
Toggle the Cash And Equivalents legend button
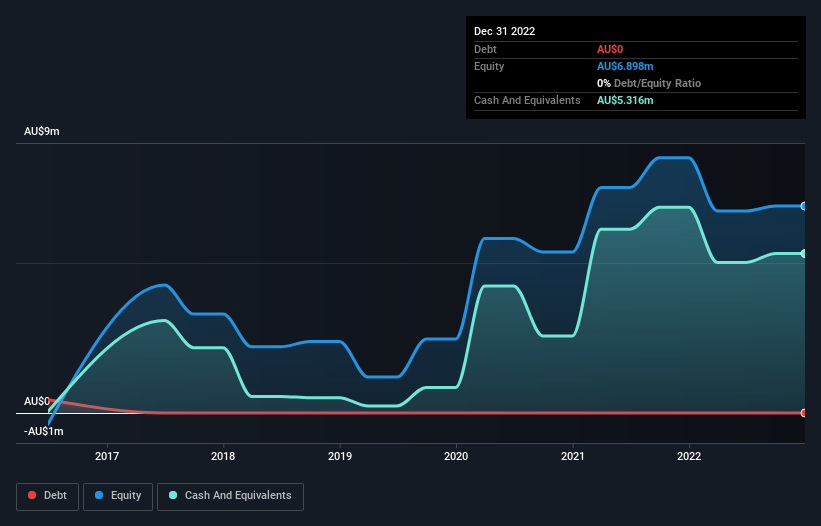pos(230,496)
